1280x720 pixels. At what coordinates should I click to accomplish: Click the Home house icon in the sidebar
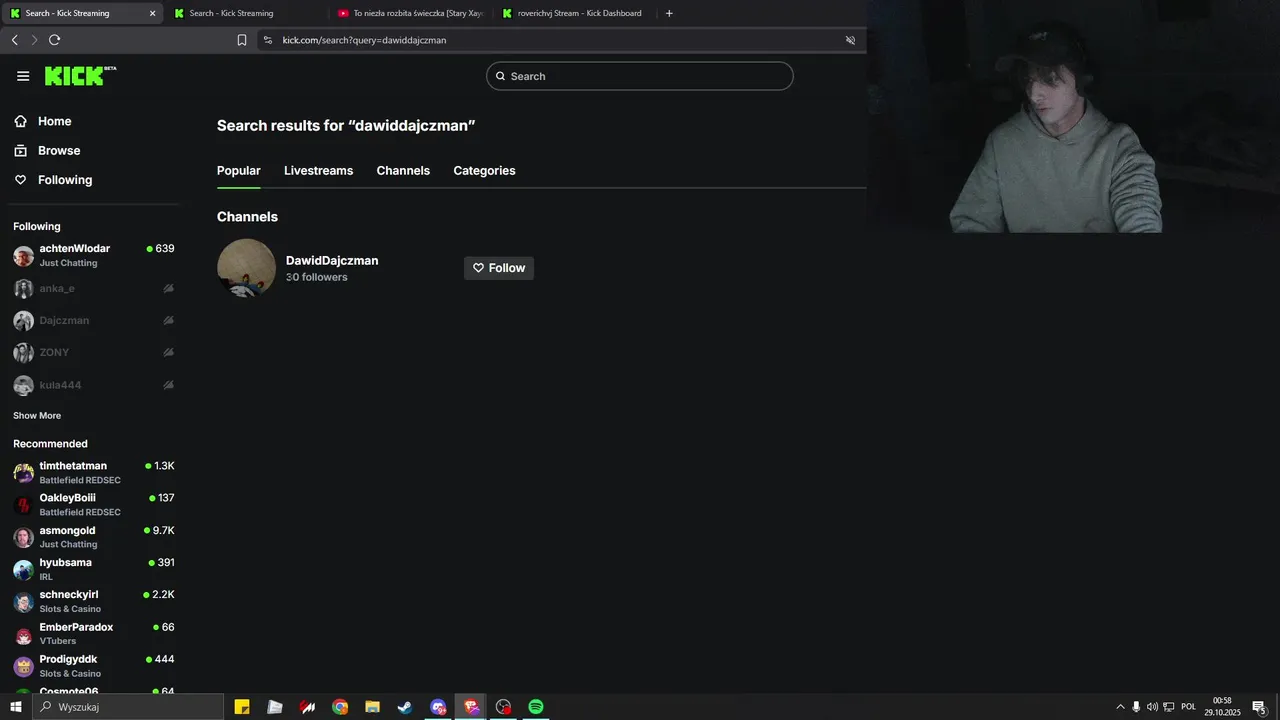click(20, 121)
